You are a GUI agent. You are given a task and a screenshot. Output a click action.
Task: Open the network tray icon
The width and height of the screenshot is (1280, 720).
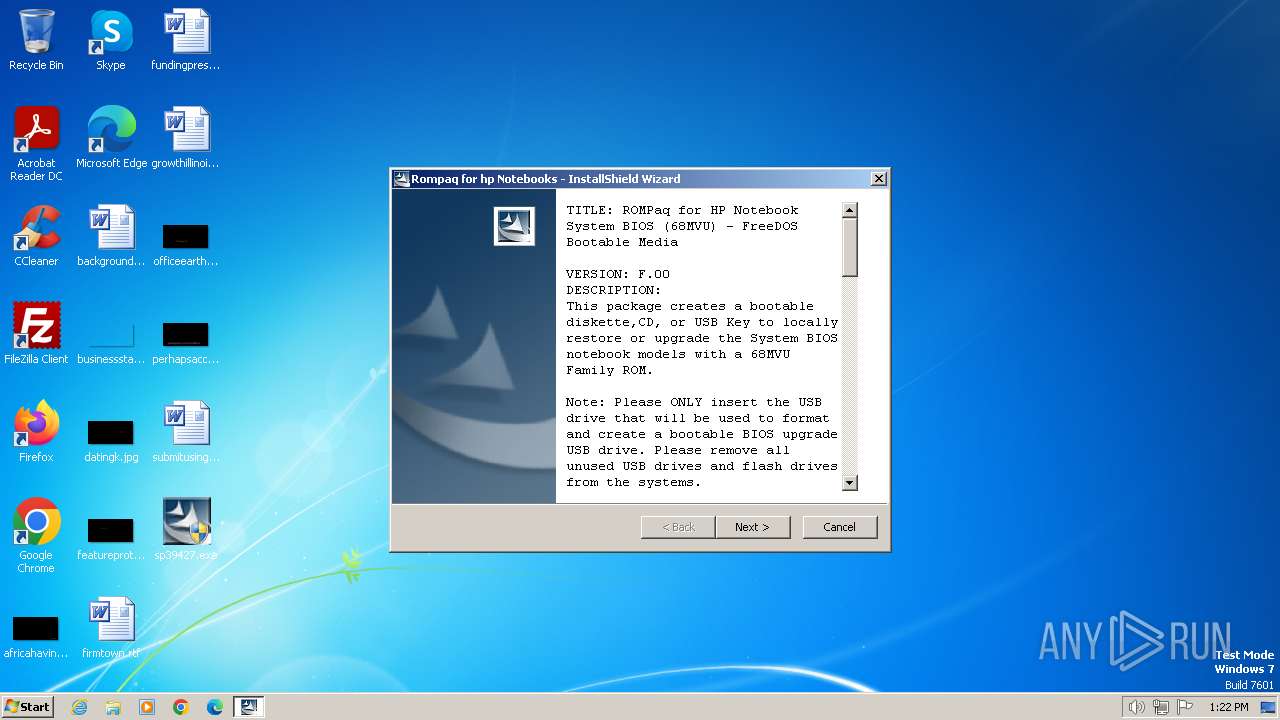click(x=1161, y=707)
